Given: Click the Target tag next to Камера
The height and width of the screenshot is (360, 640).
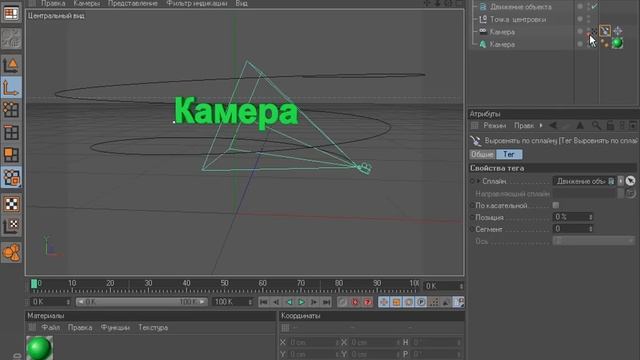Looking at the screenshot, I should 618,31.
